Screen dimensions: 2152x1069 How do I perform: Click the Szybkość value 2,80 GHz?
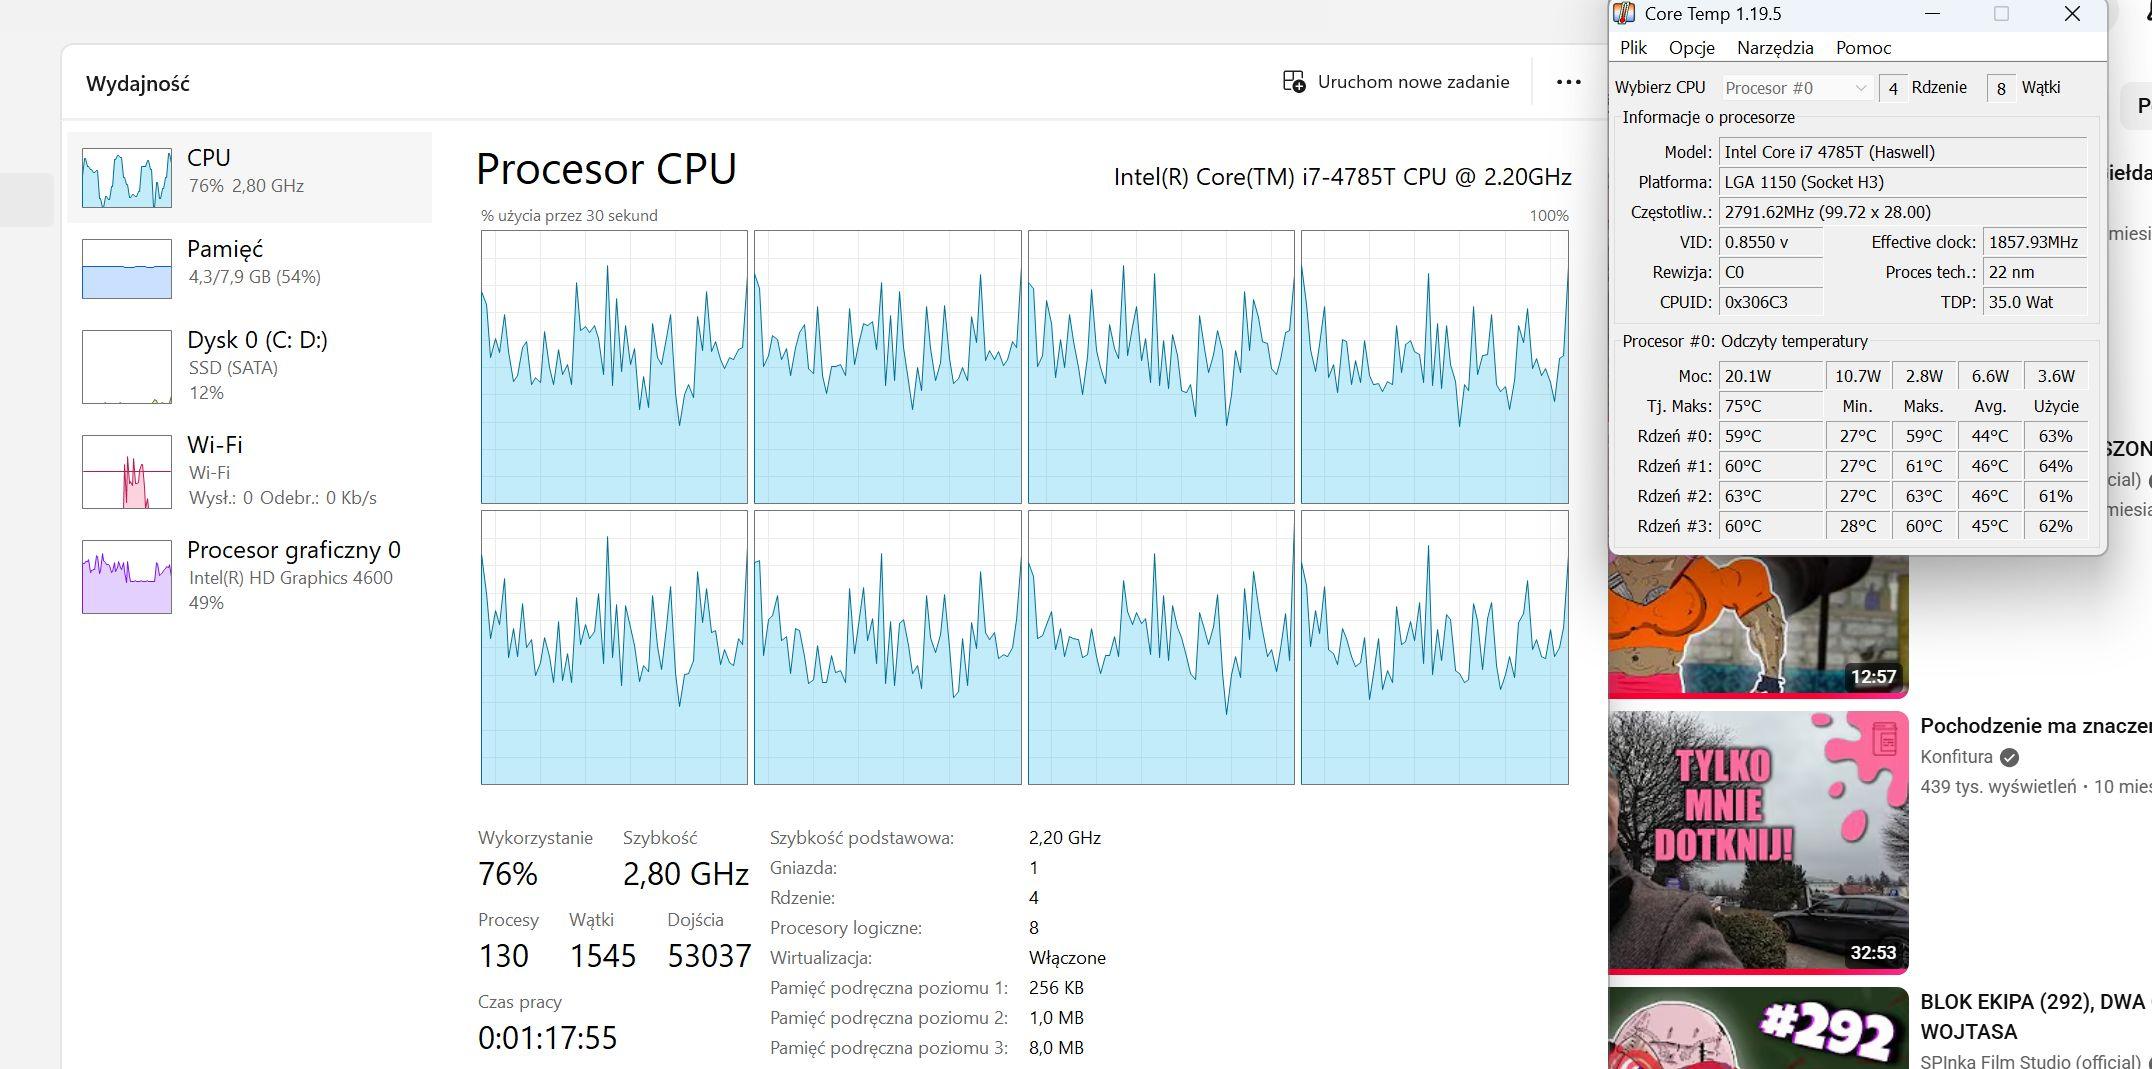click(686, 874)
